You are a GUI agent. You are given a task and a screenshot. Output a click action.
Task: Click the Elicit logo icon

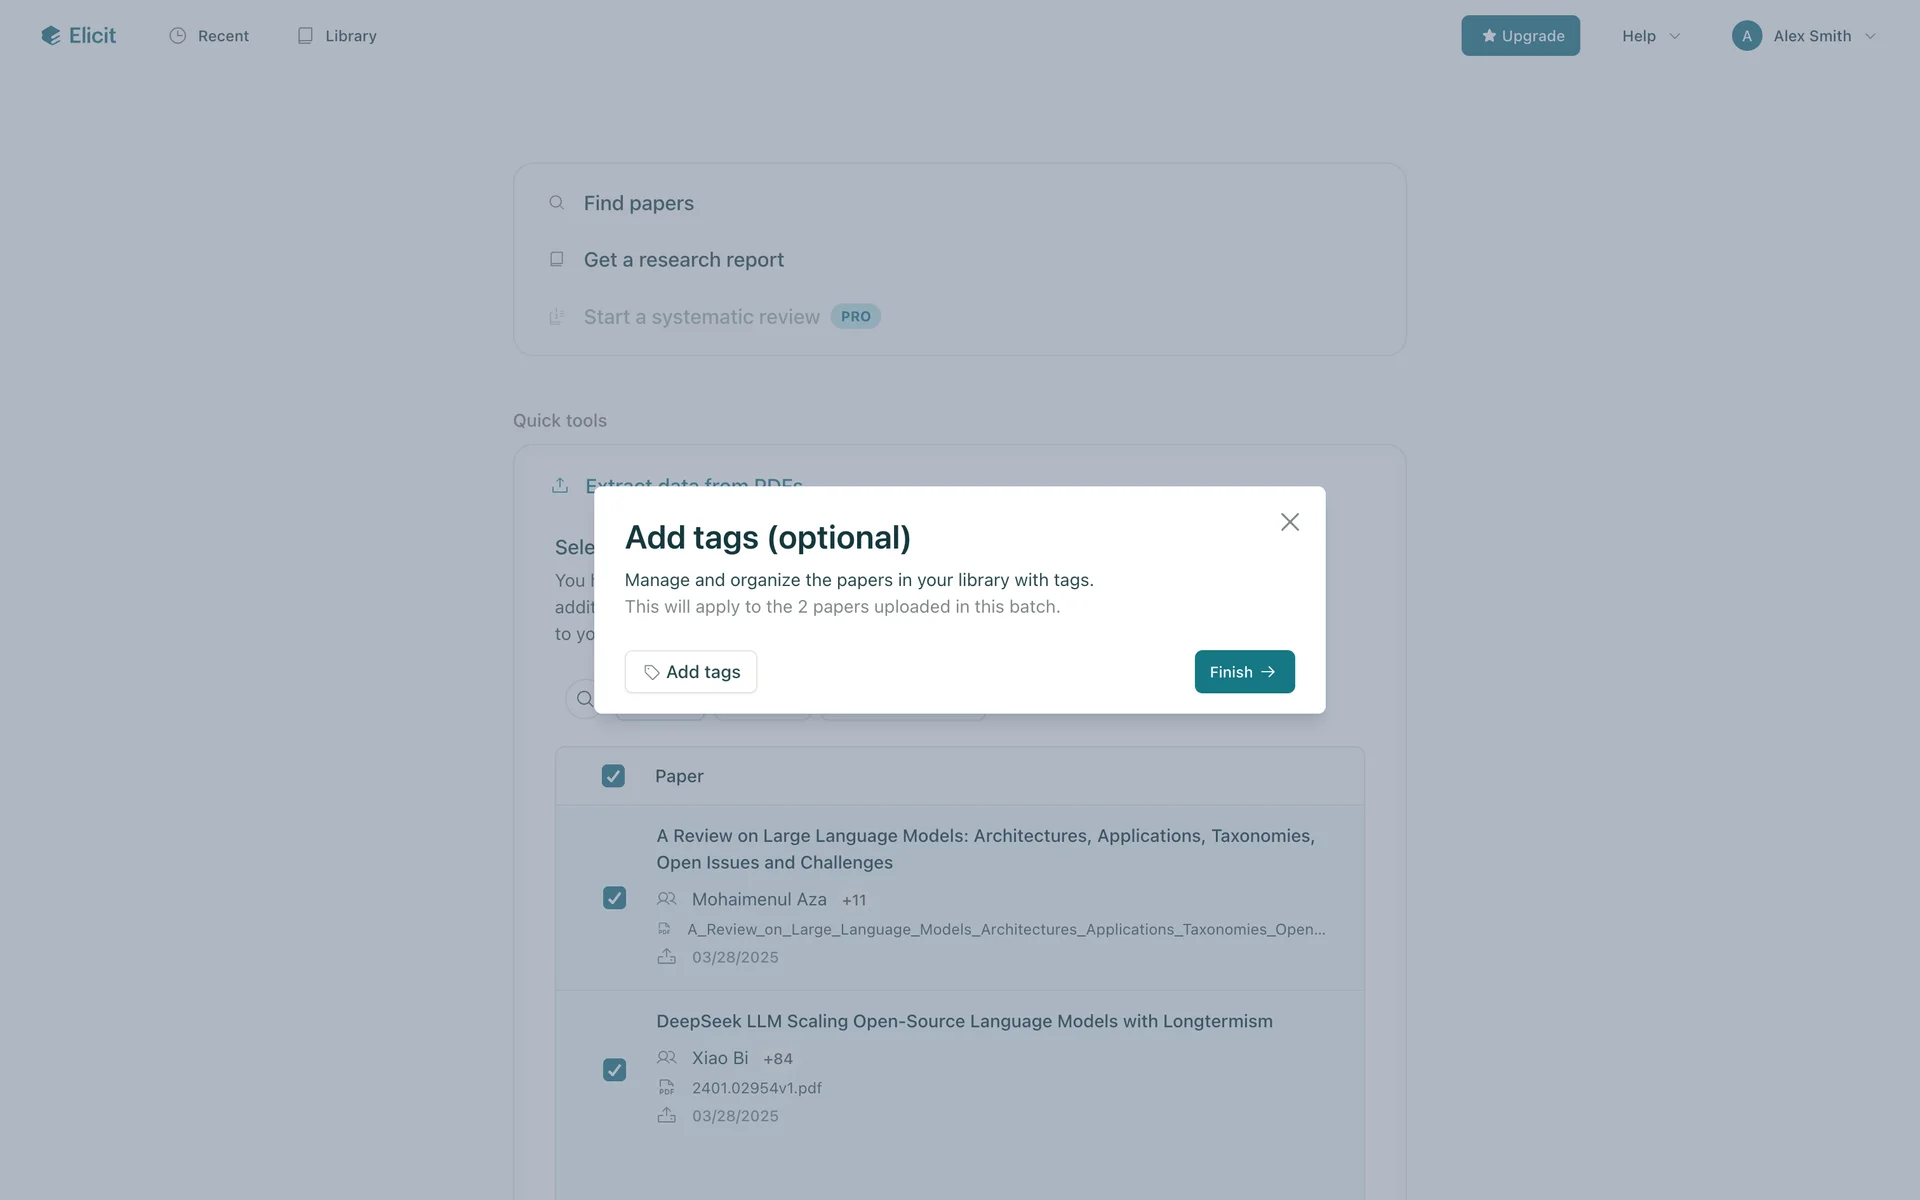click(x=51, y=36)
